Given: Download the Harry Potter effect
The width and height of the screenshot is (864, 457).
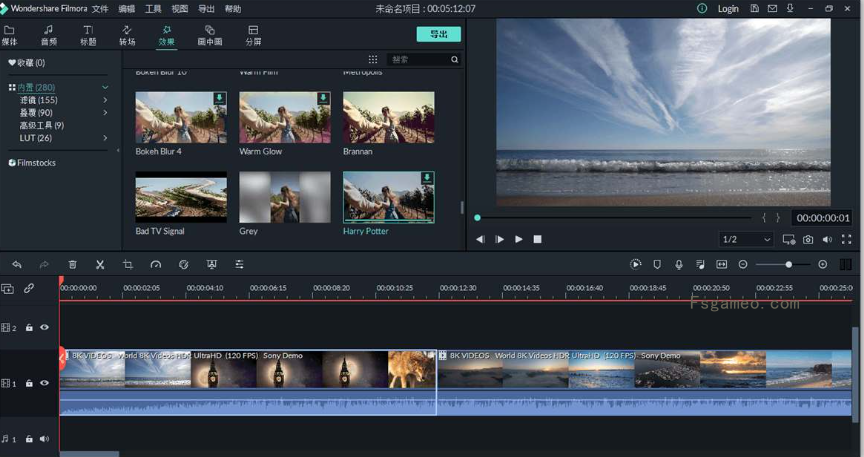Looking at the screenshot, I should tap(427, 178).
